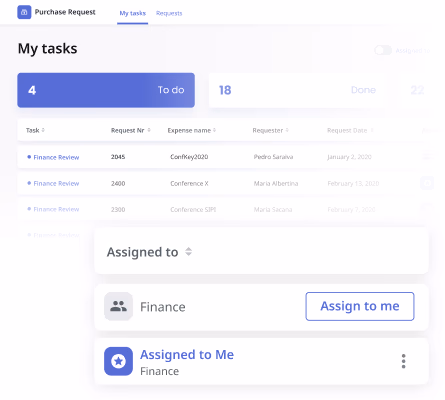Click the Assign to me button
Viewport: 445px width, 400px height.
pos(360,306)
